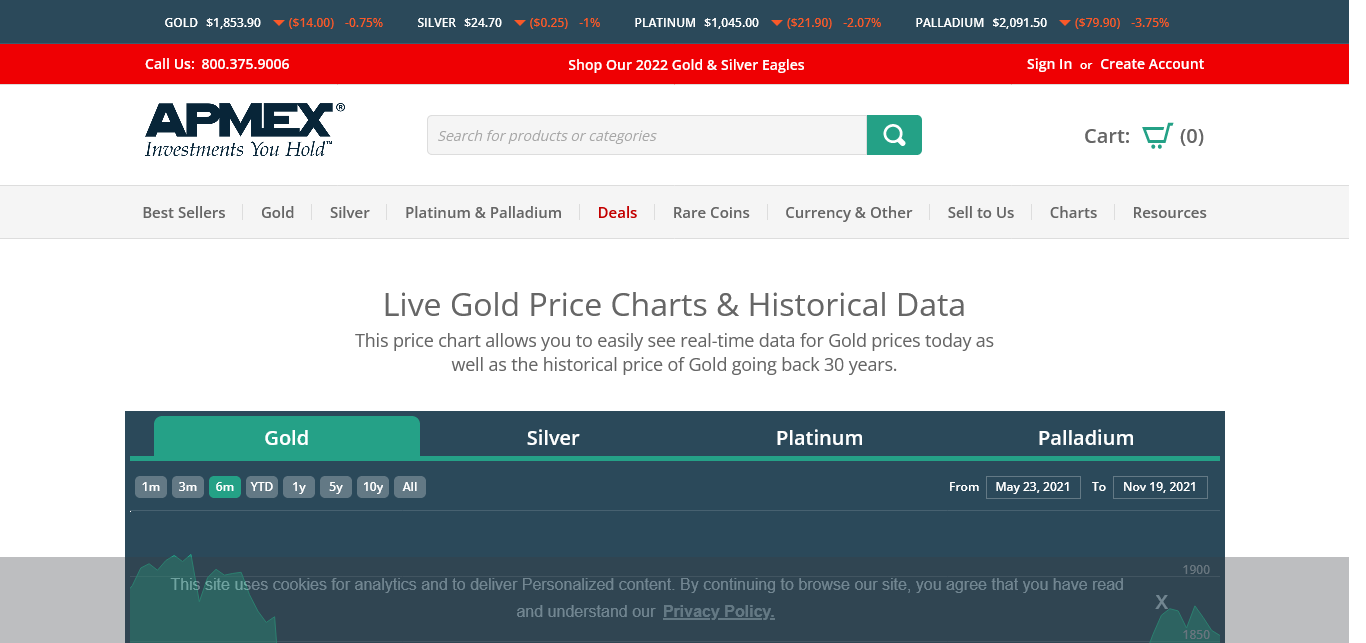Click the magnifying glass search button
This screenshot has width=1366, height=643.
pos(894,135)
